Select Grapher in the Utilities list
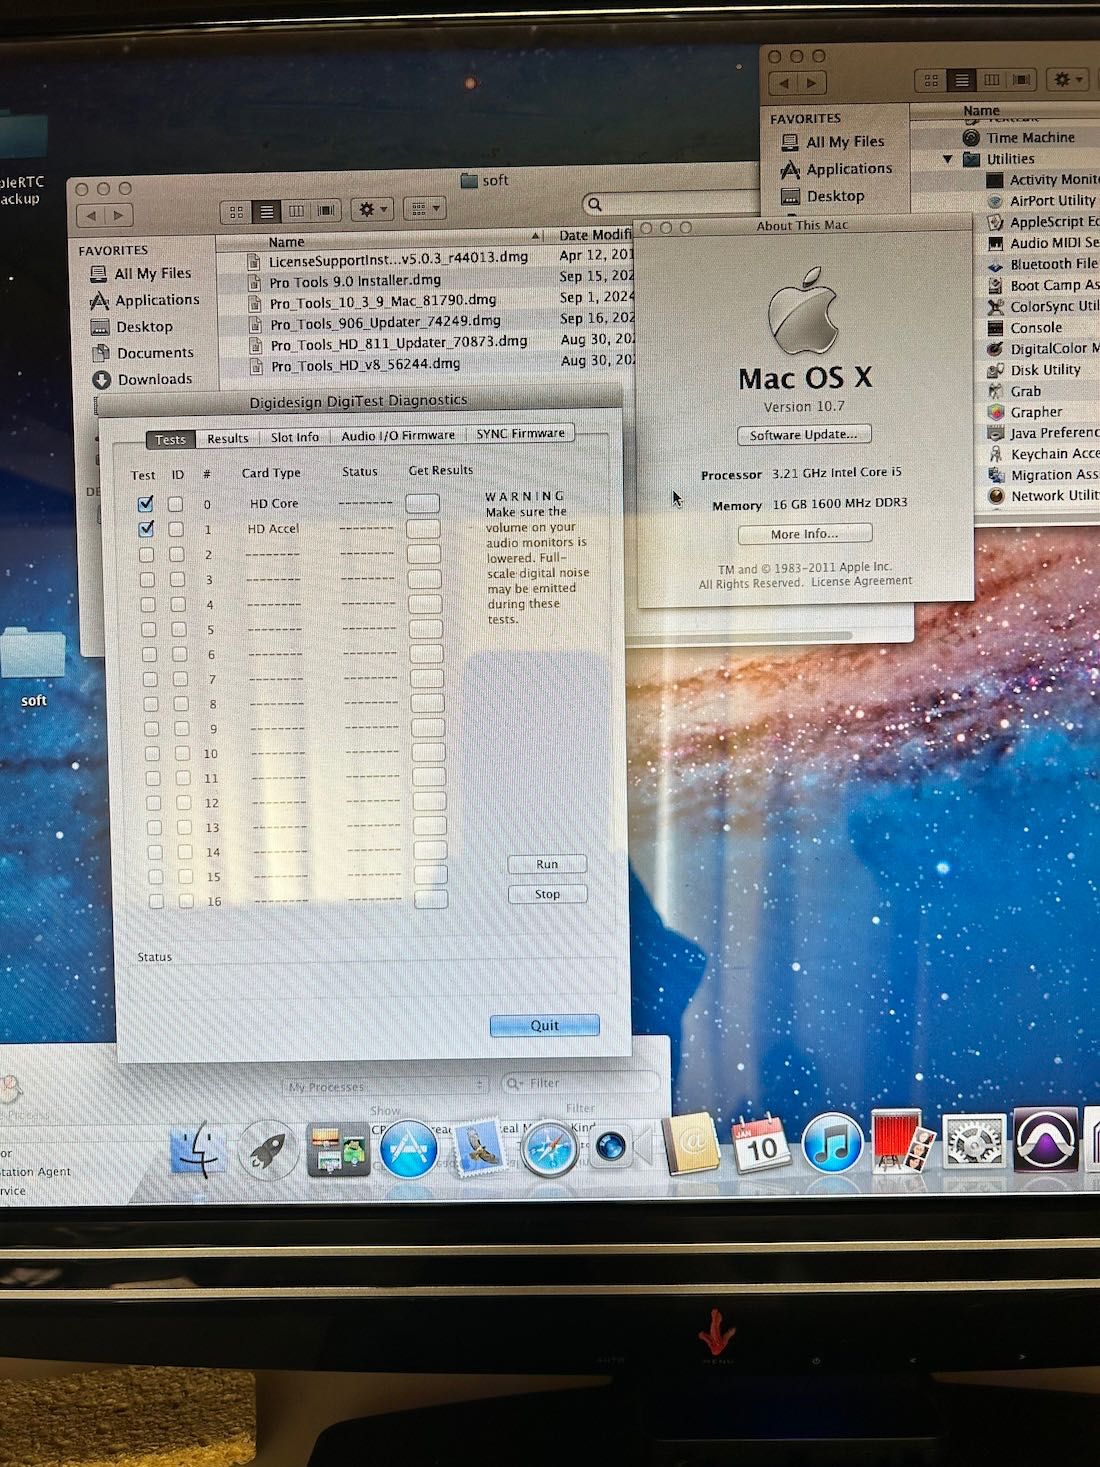Image resolution: width=1100 pixels, height=1467 pixels. (1036, 411)
